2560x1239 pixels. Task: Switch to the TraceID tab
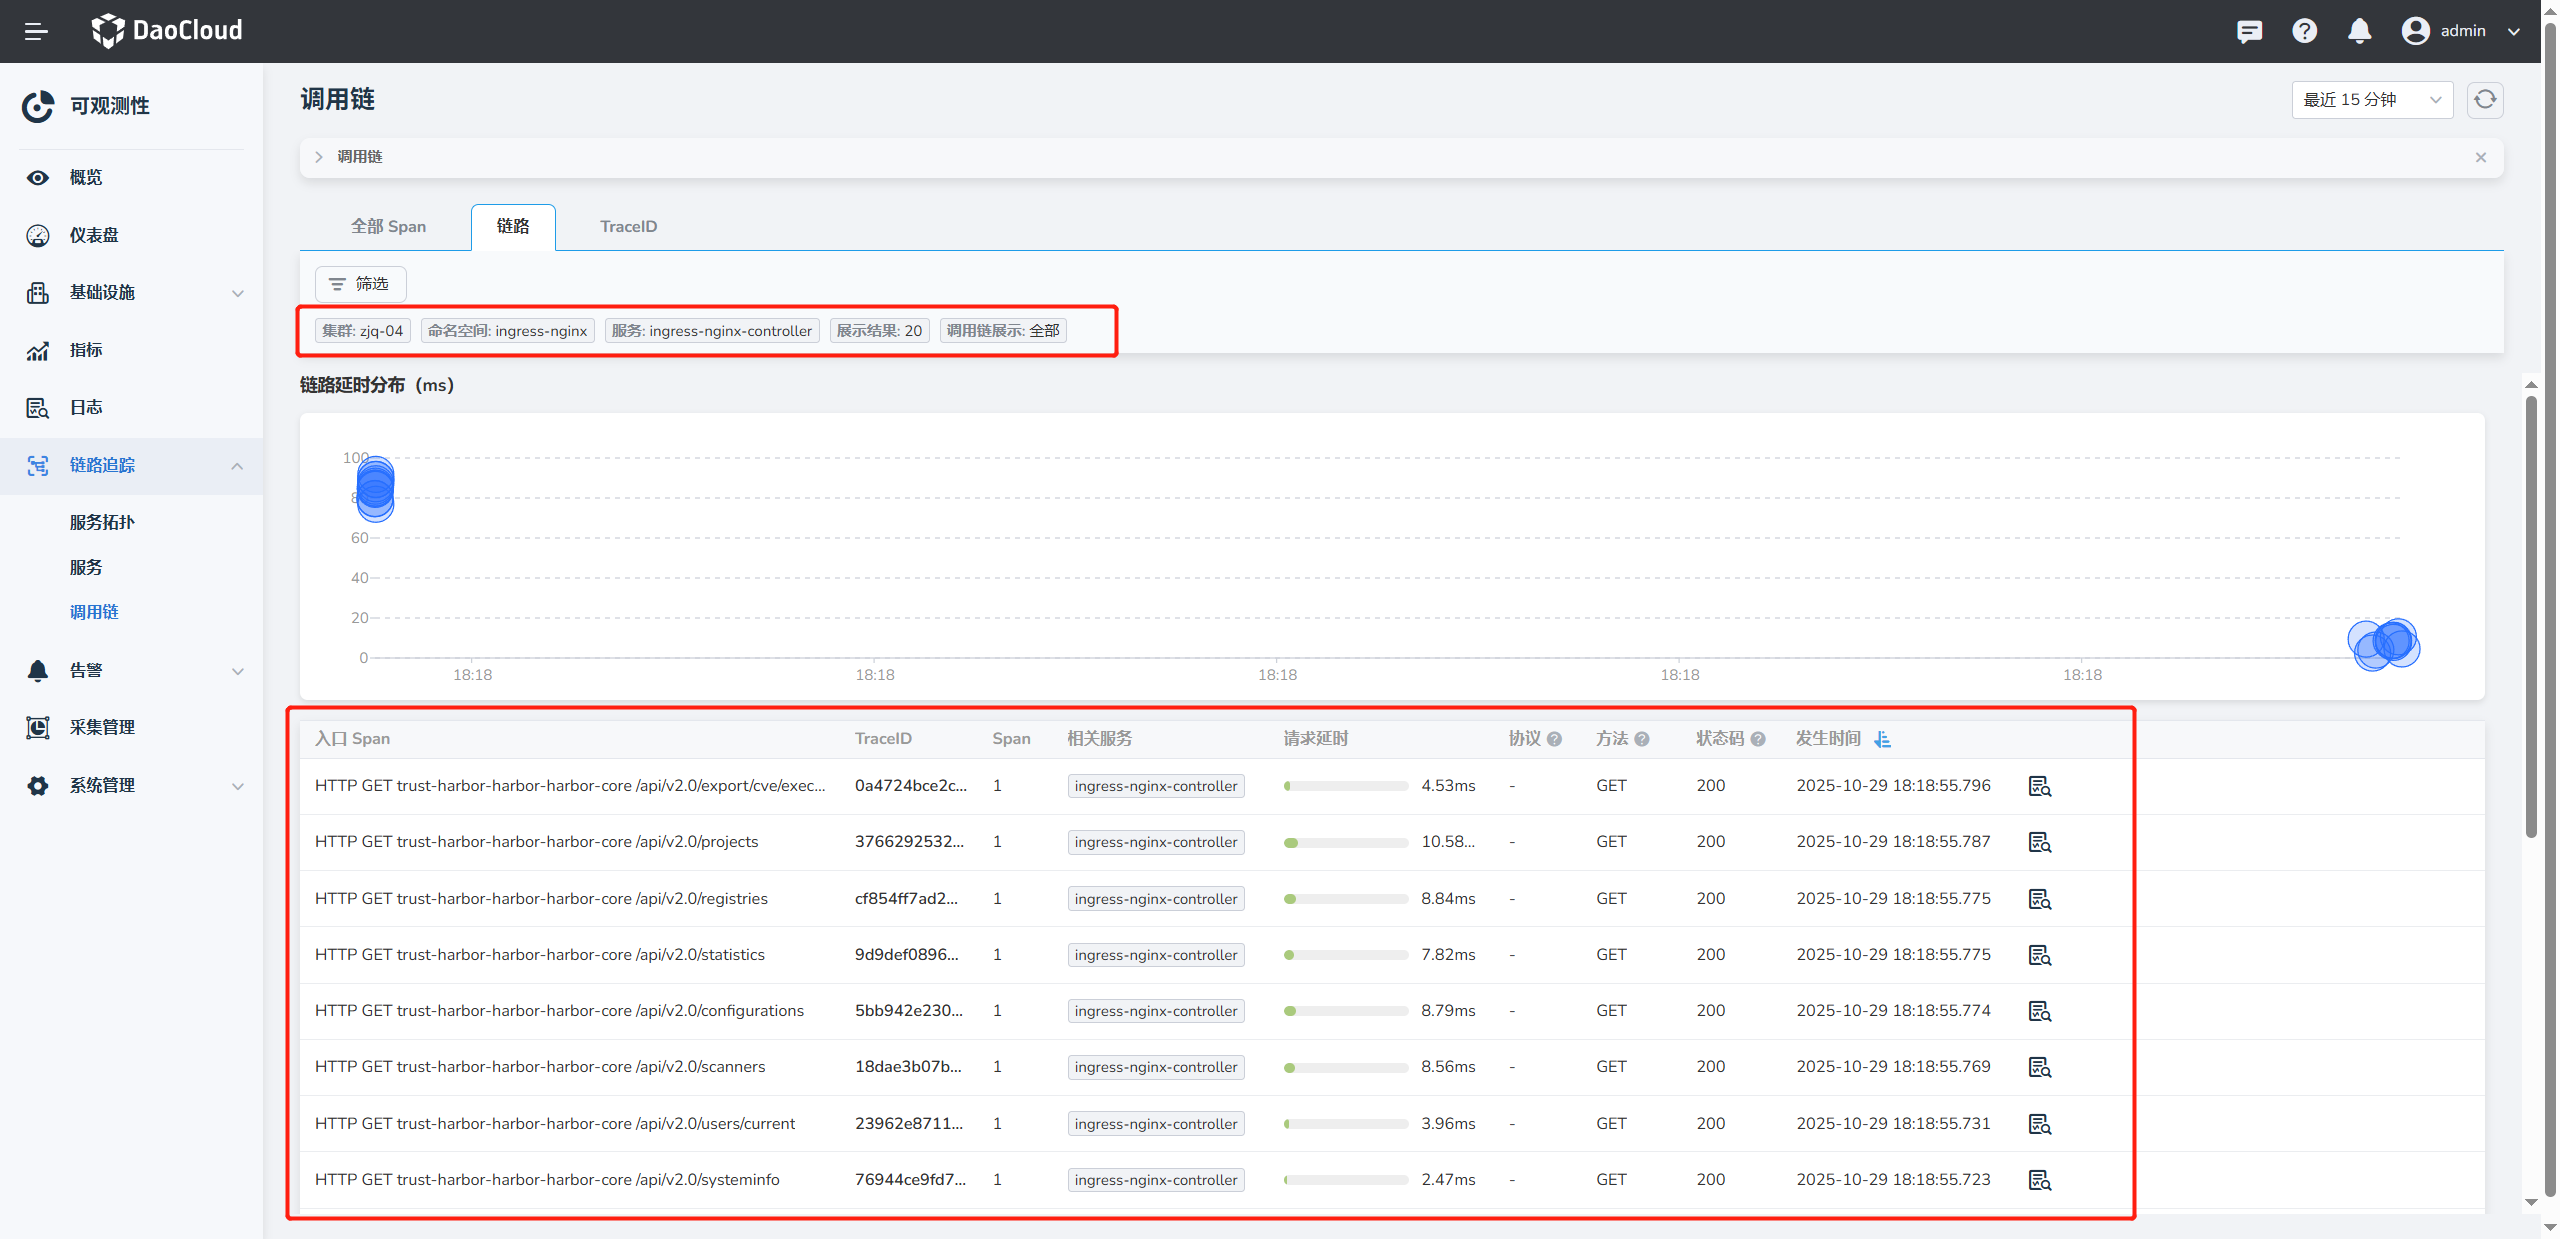click(x=628, y=226)
